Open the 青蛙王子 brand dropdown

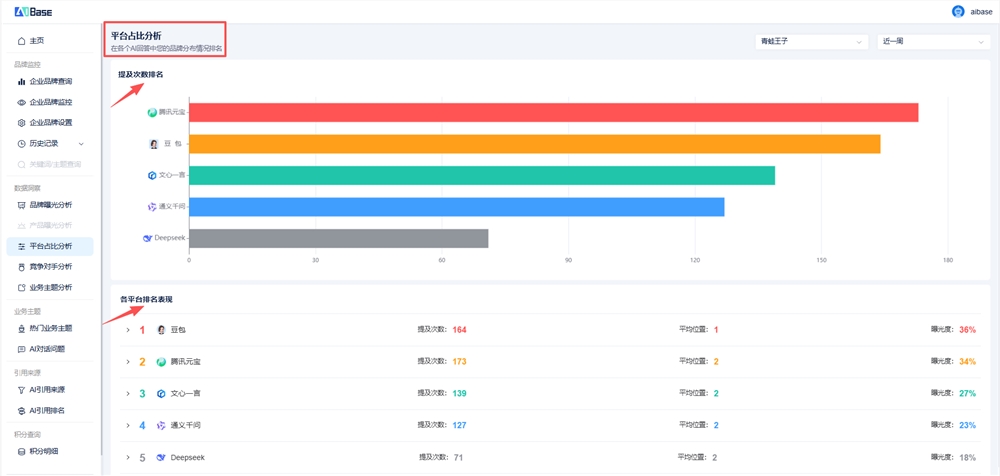811,42
